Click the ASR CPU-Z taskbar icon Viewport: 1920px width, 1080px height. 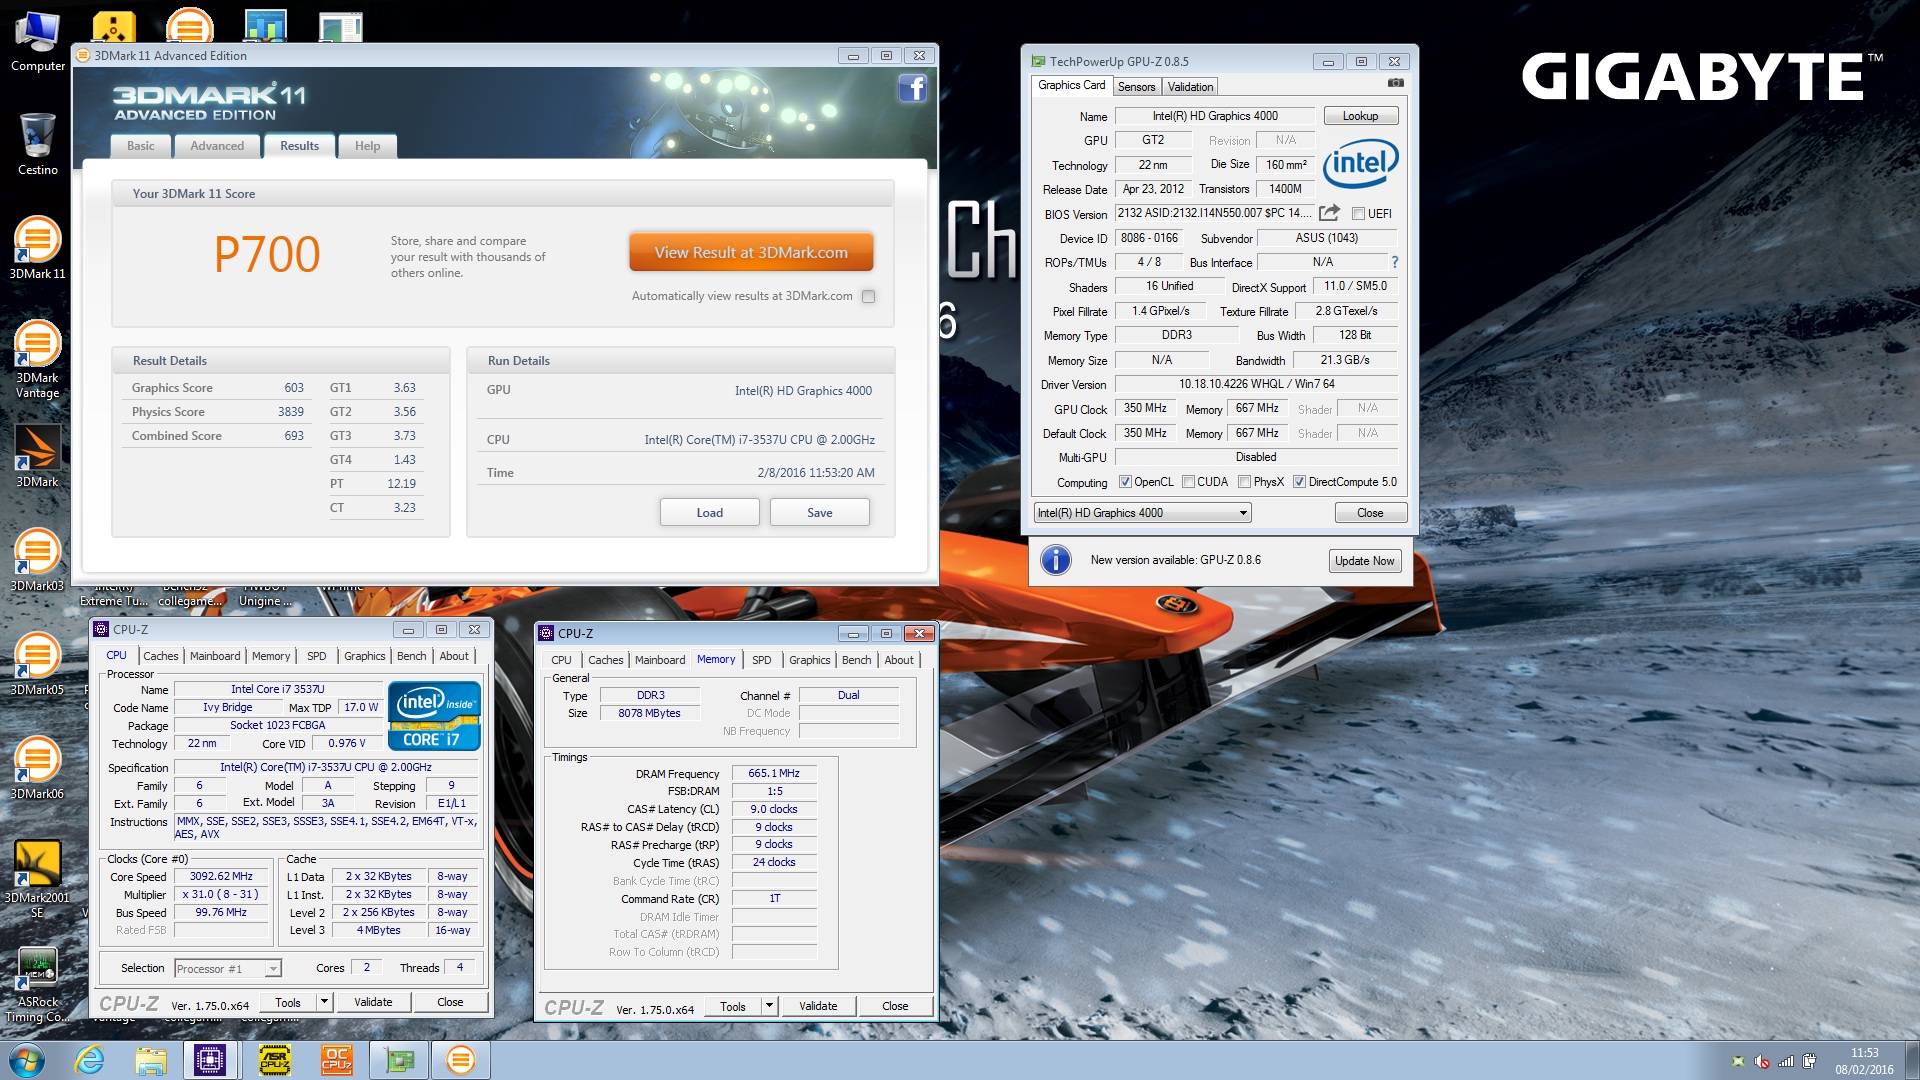point(275,1060)
